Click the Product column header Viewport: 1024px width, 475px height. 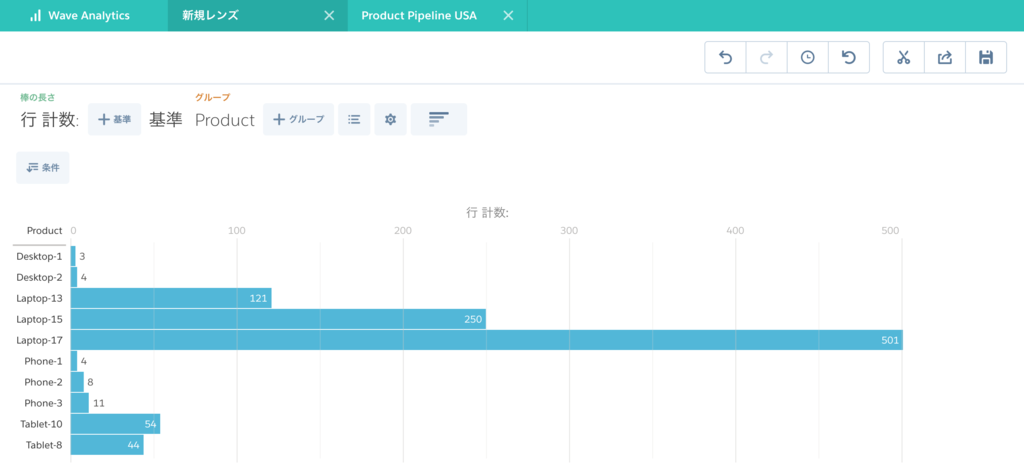point(44,231)
